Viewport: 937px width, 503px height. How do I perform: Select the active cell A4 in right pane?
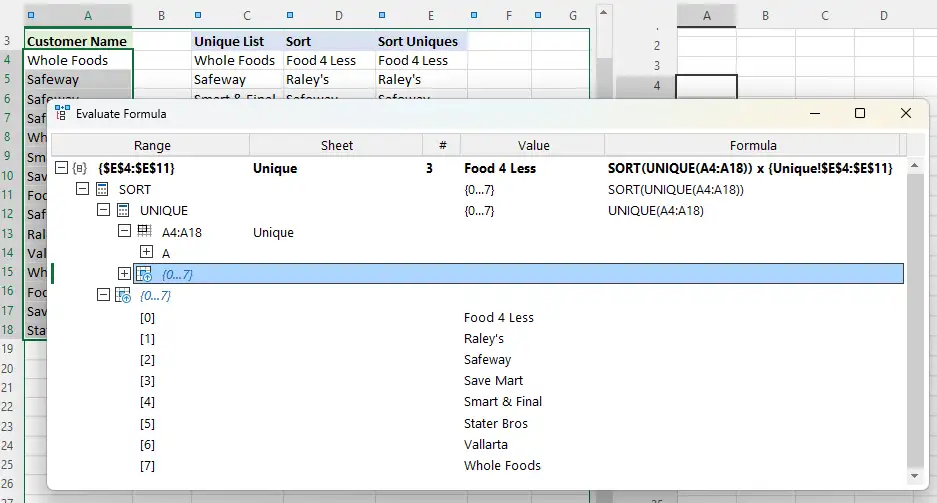click(706, 85)
